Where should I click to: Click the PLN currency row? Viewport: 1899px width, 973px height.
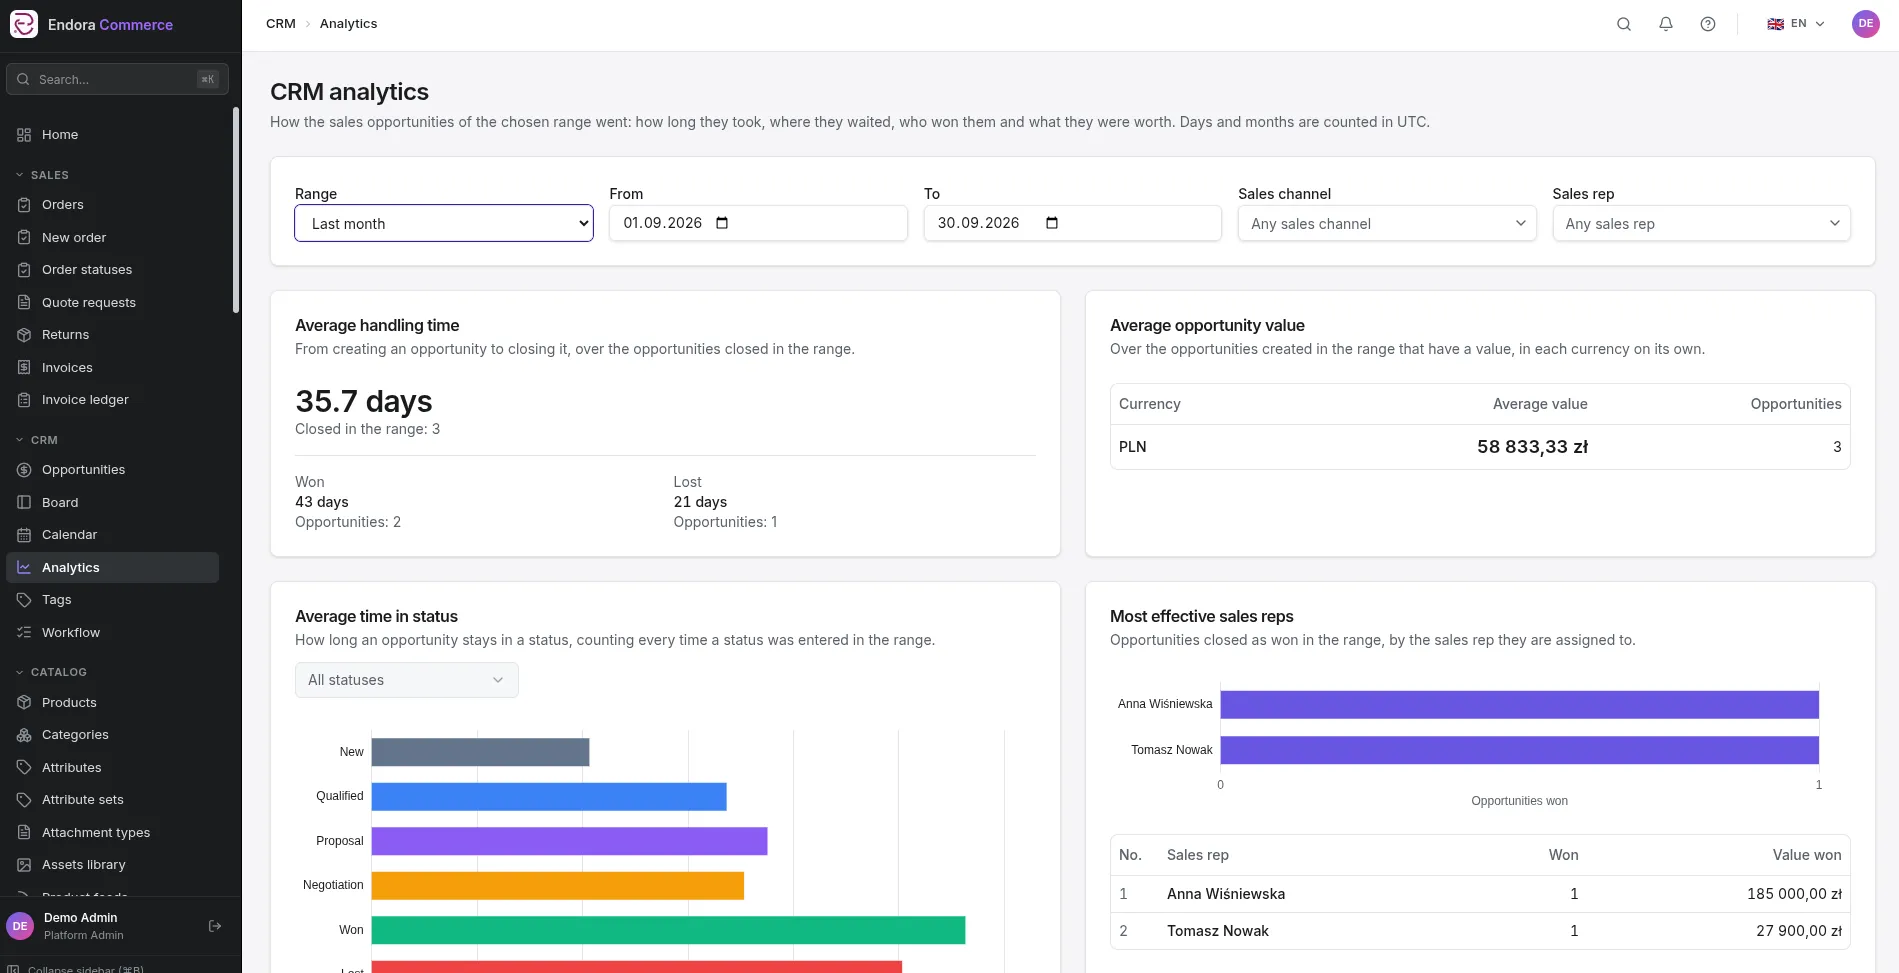[1480, 447]
